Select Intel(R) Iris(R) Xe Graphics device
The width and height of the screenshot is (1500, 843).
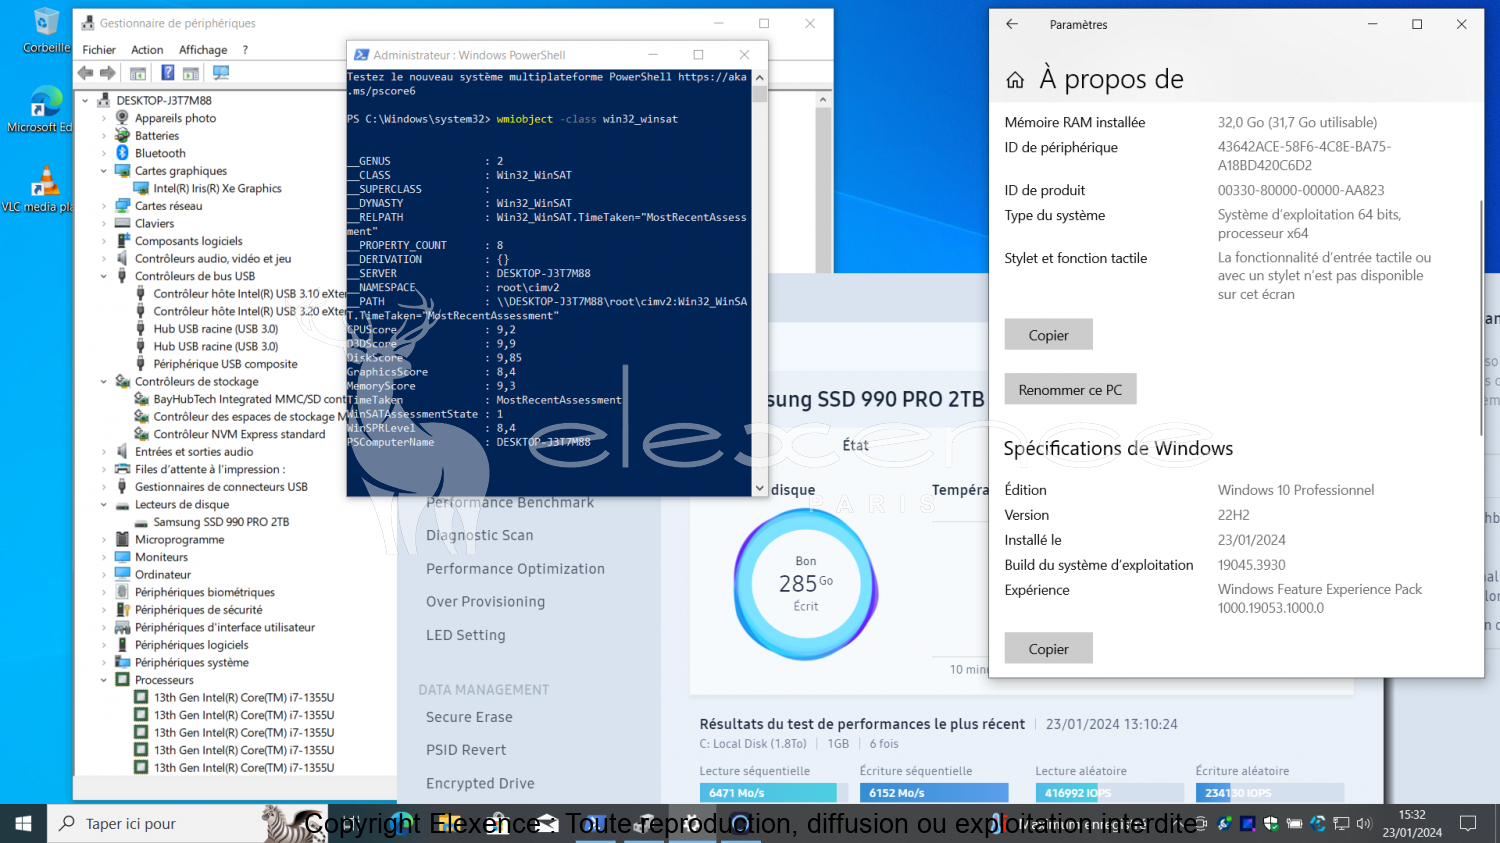coord(217,188)
